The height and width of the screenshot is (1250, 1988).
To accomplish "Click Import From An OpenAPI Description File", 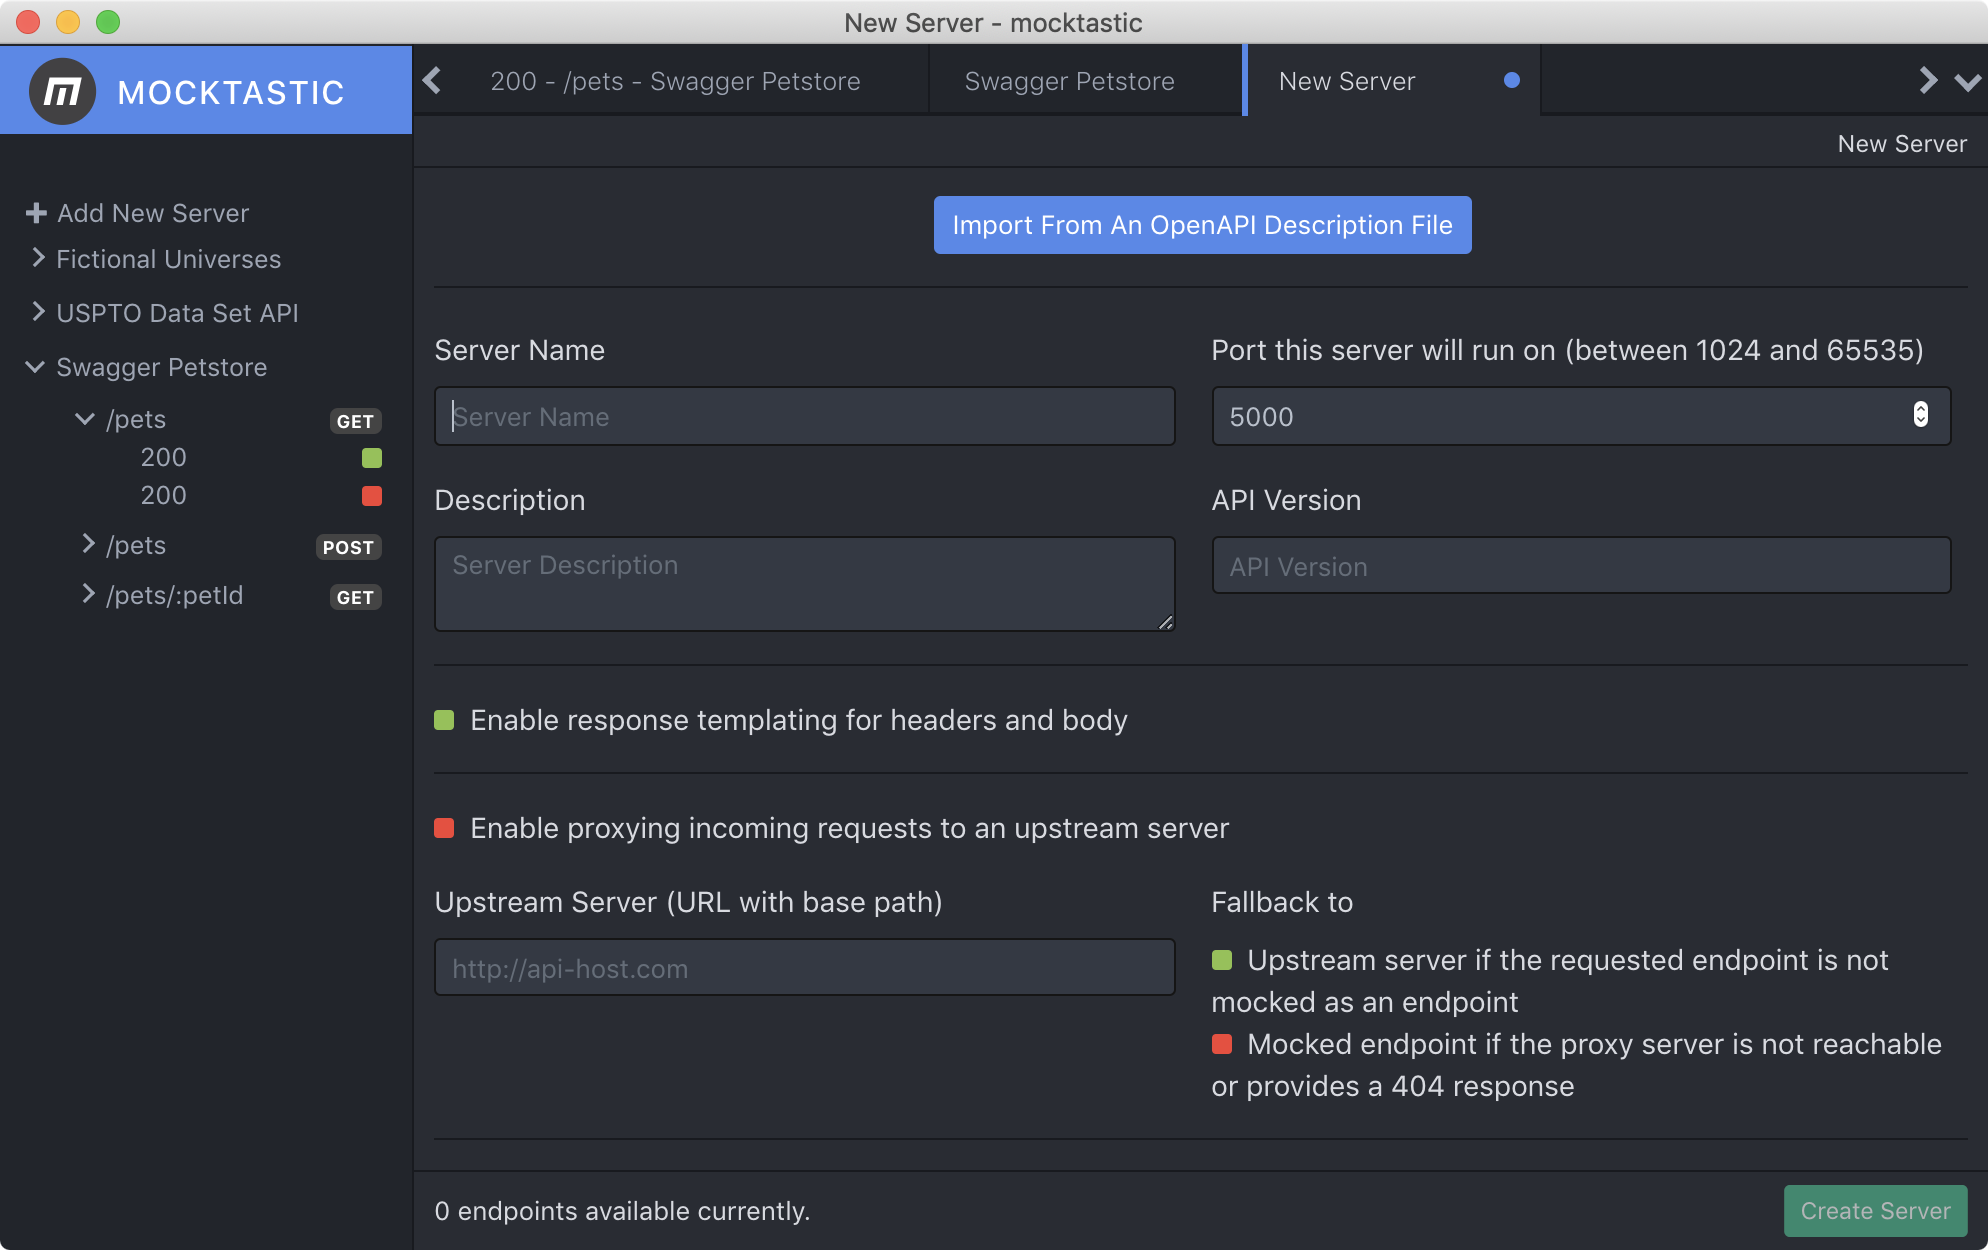I will pos(1202,225).
